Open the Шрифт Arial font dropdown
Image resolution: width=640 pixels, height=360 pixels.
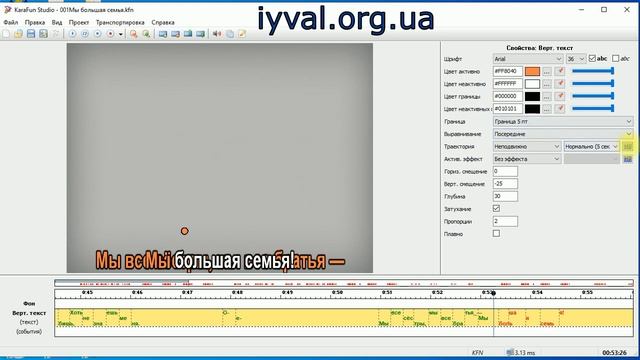pyautogui.click(x=528, y=59)
